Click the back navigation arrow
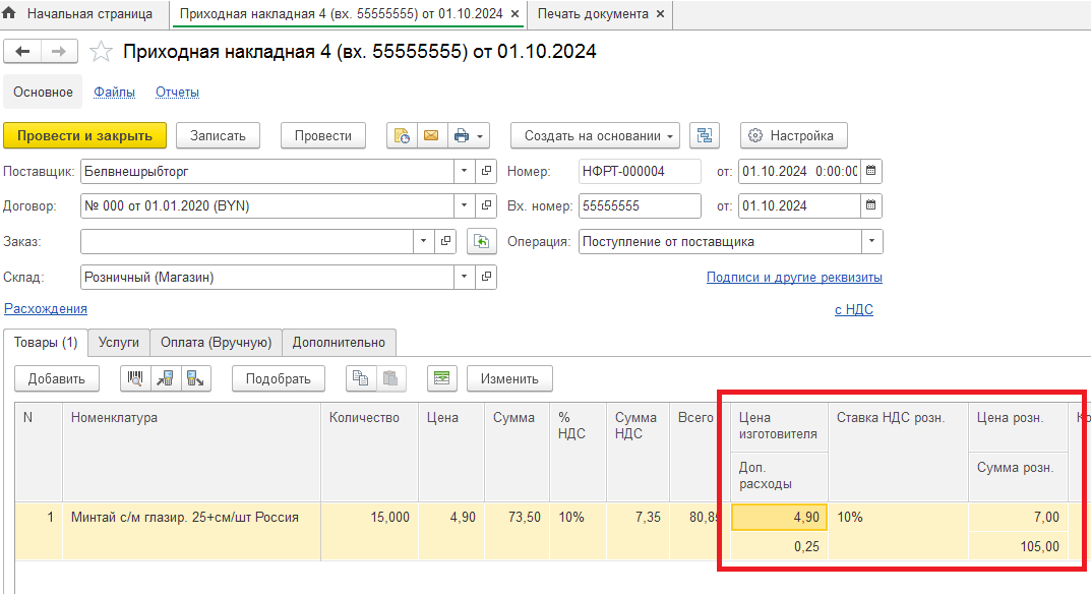This screenshot has height=594, width=1091. (x=24, y=52)
